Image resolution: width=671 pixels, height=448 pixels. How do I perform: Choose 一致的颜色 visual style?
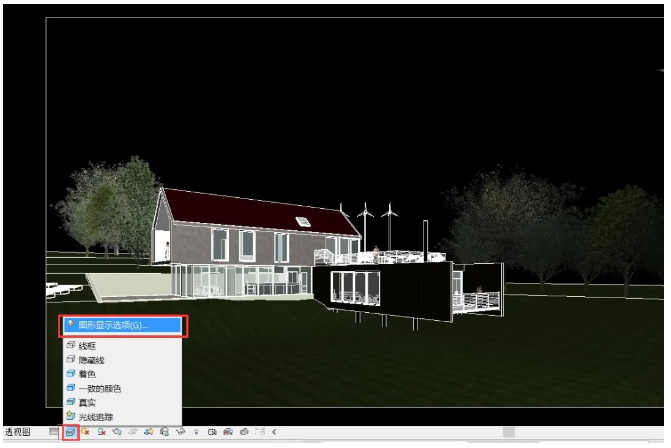123,389
